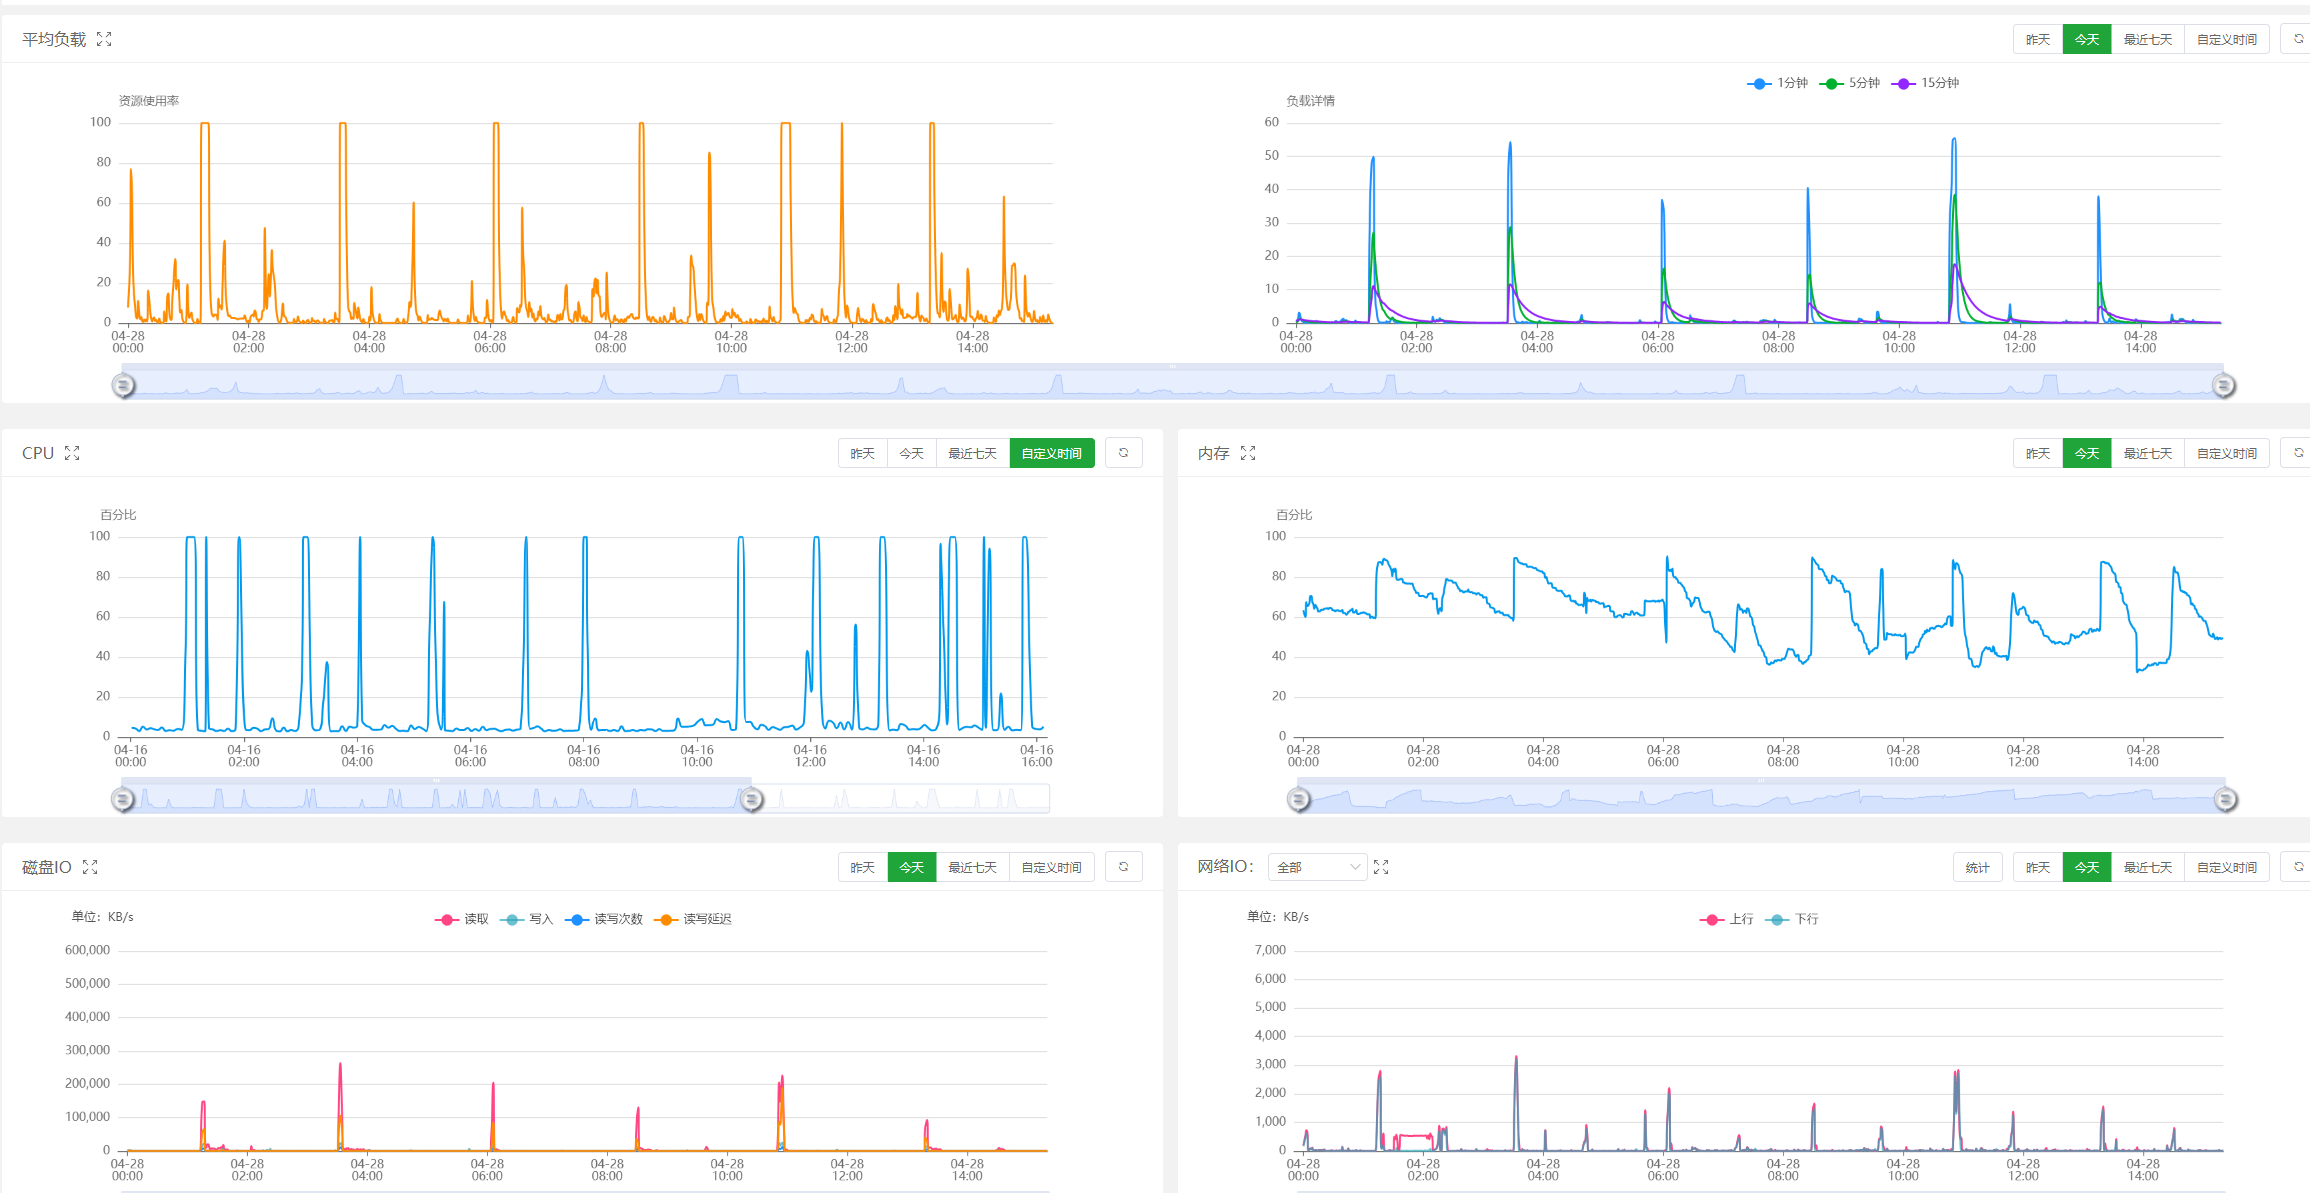This screenshot has width=2310, height=1193.
Task: Select 今天 in CPU panel
Action: pos(912,453)
